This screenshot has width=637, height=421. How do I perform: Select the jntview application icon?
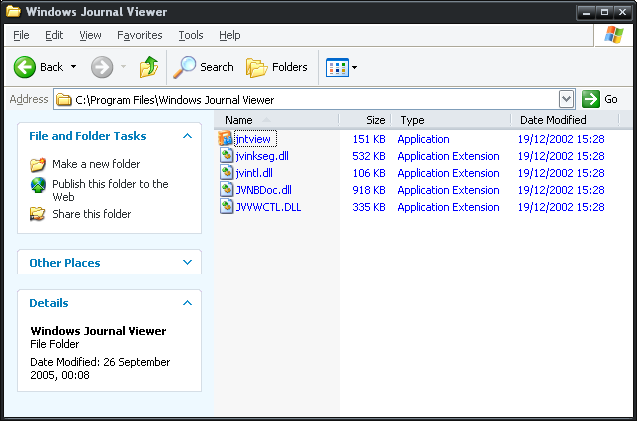coord(225,139)
